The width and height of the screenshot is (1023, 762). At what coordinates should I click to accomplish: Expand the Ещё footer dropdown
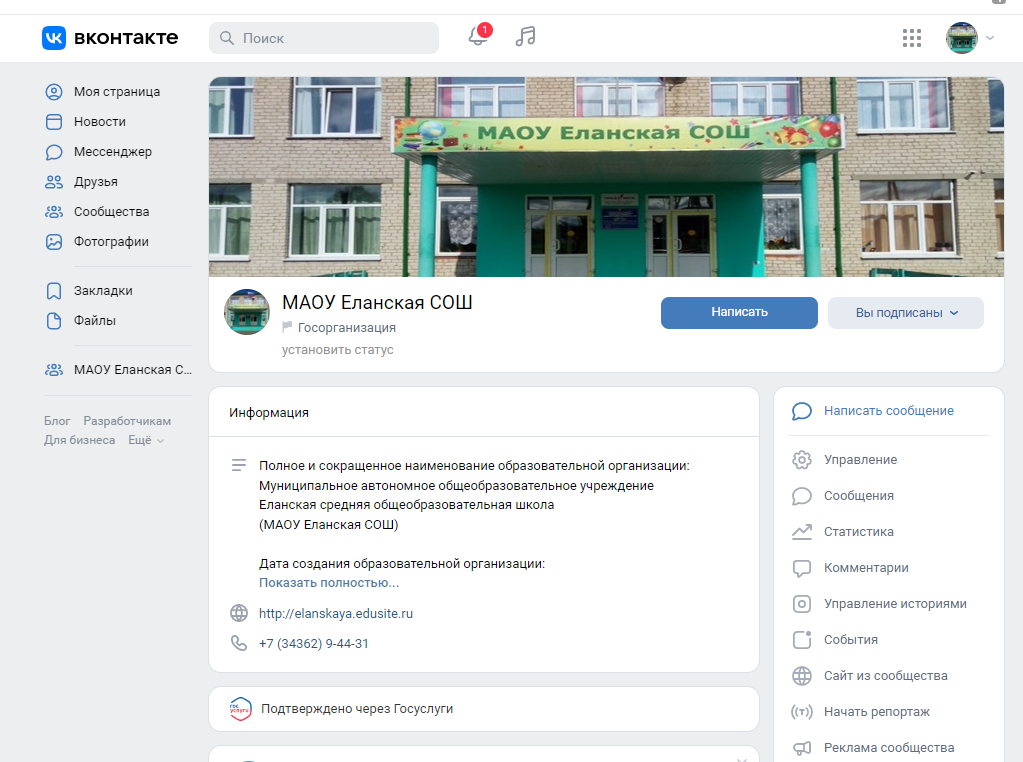click(145, 440)
